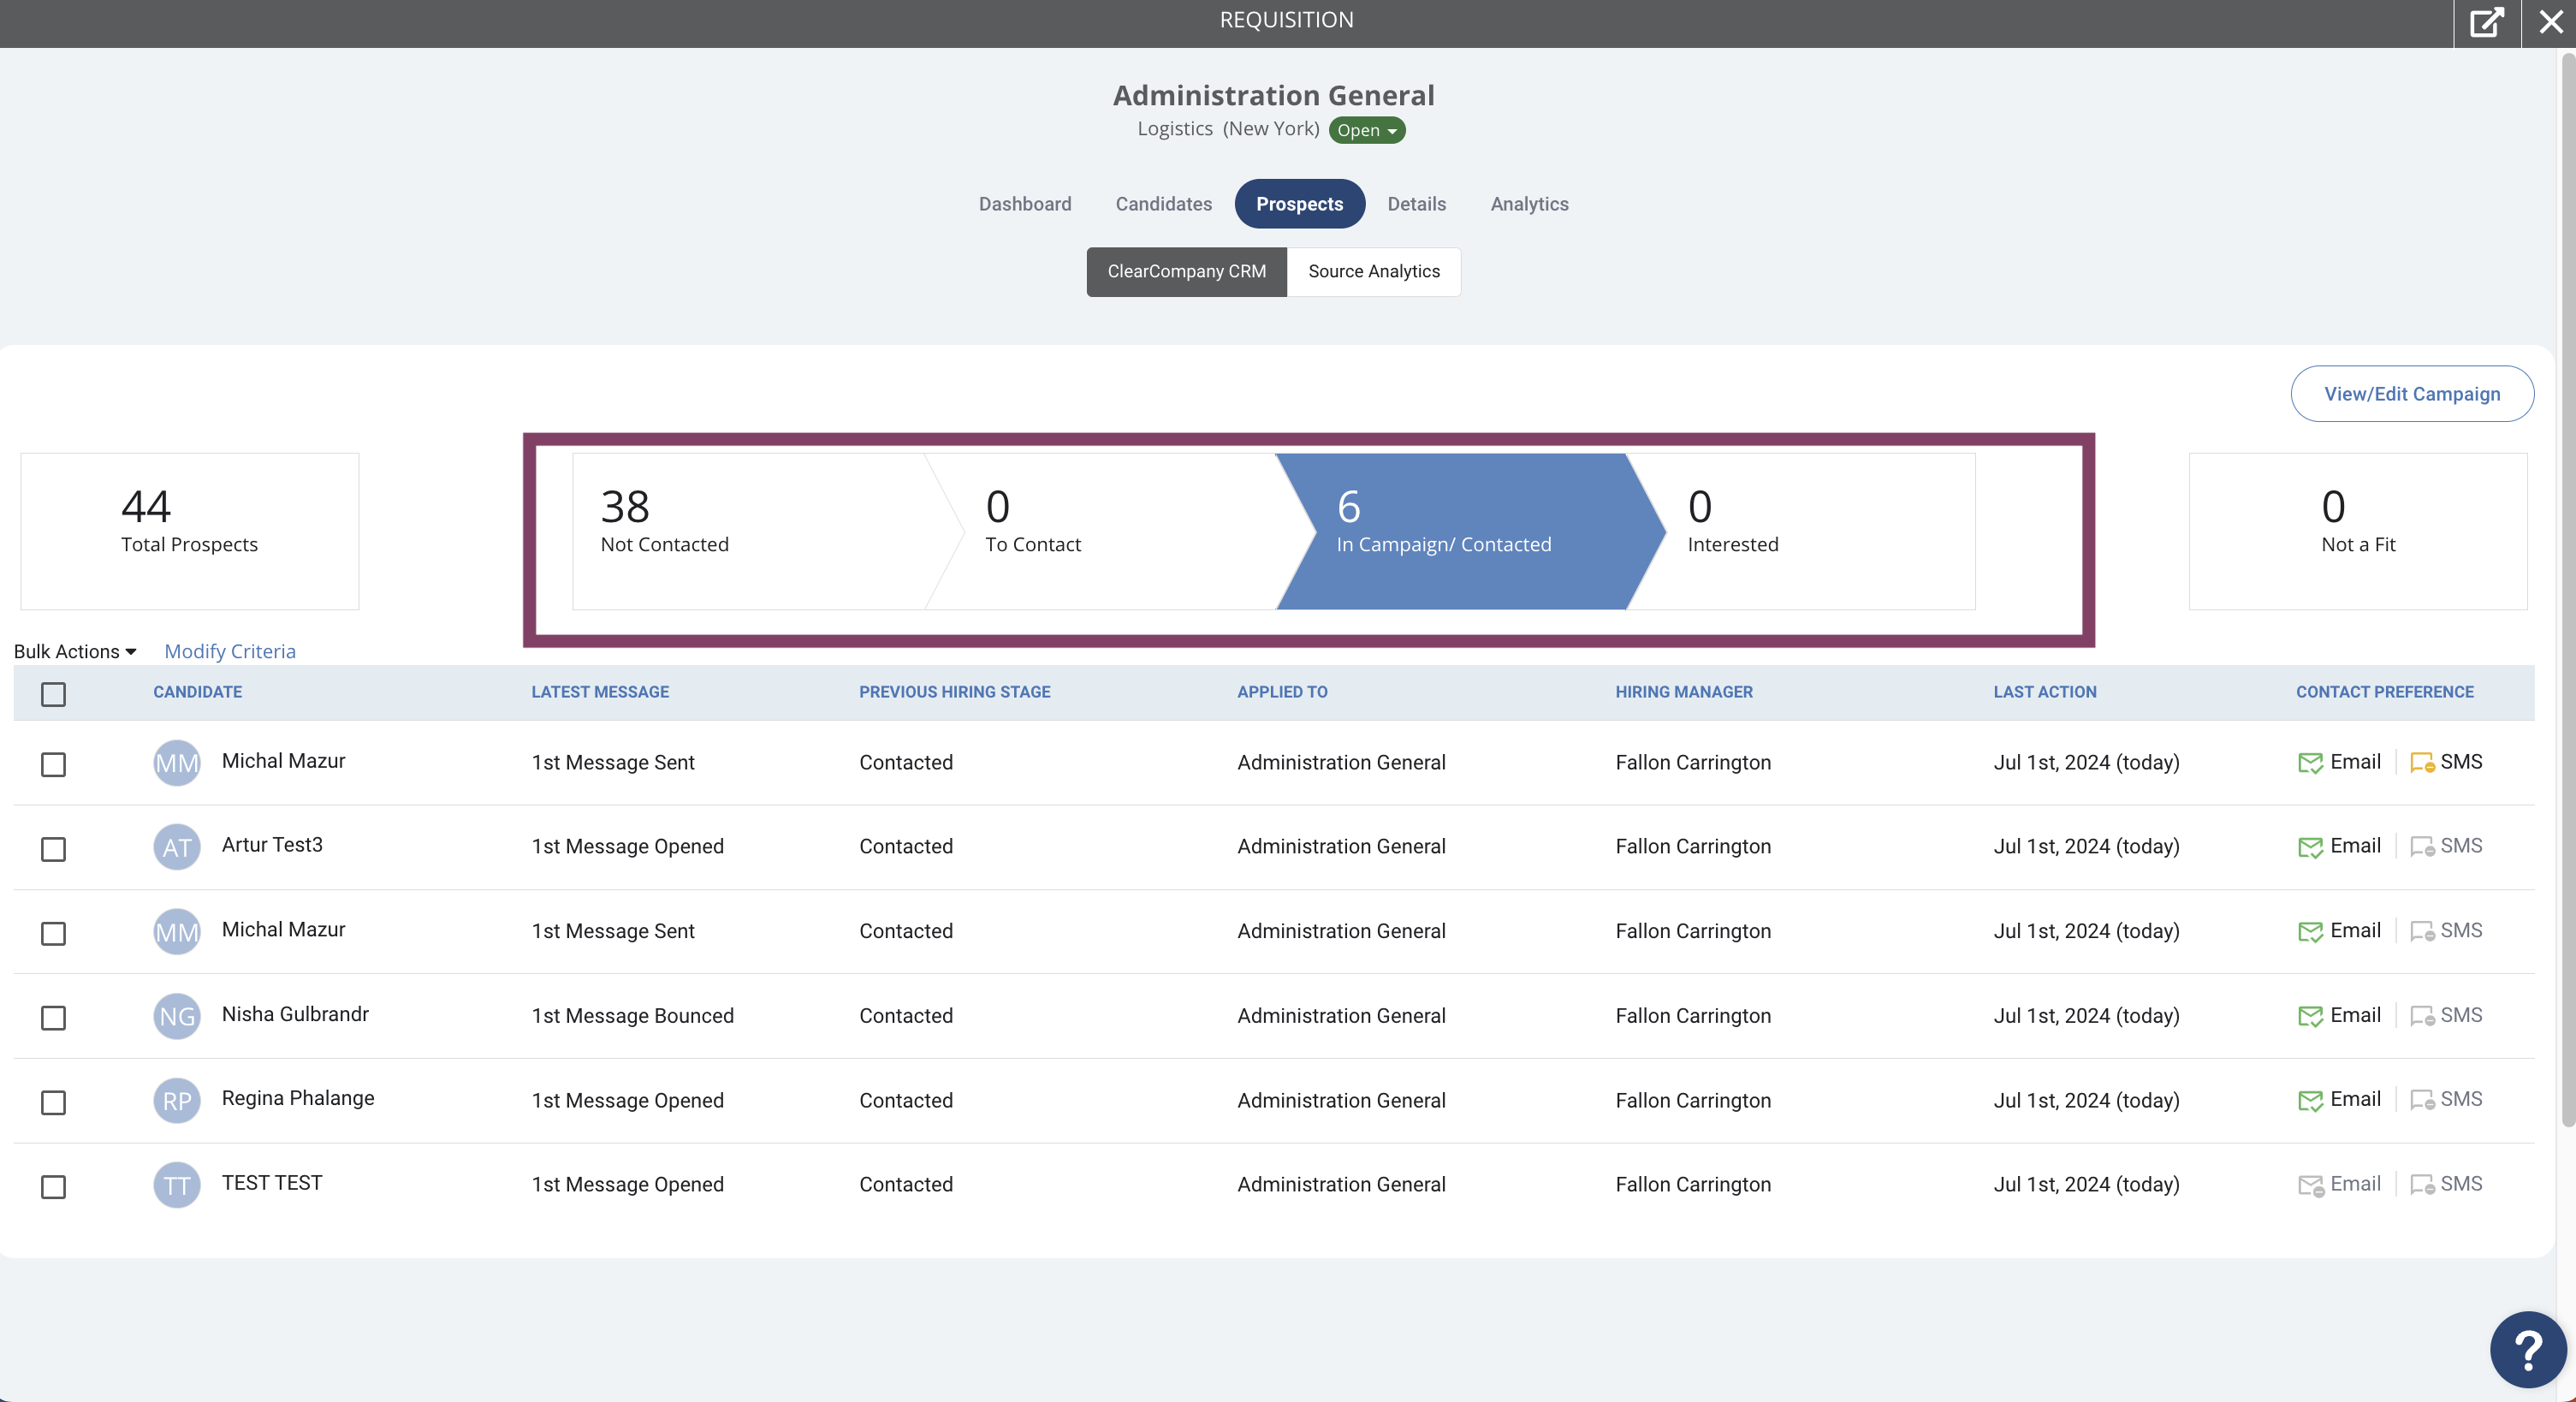This screenshot has height=1402, width=2576.
Task: Sort by PREVIOUS HIRING STAGE column
Action: [954, 692]
